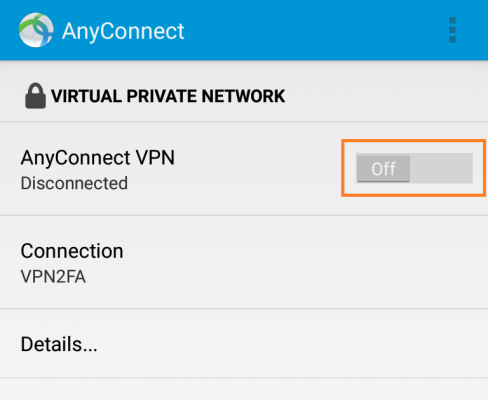Select the VPN2FA connection entry
Image resolution: width=488 pixels, height=400 pixels.
[x=53, y=277]
